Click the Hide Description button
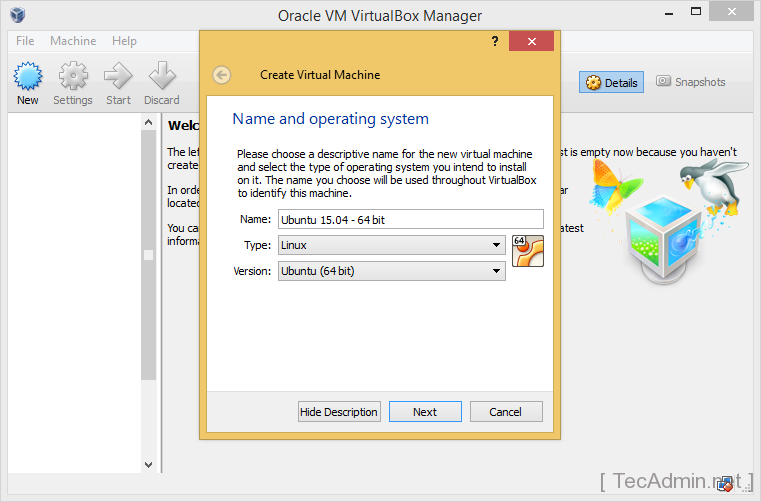 pyautogui.click(x=339, y=412)
